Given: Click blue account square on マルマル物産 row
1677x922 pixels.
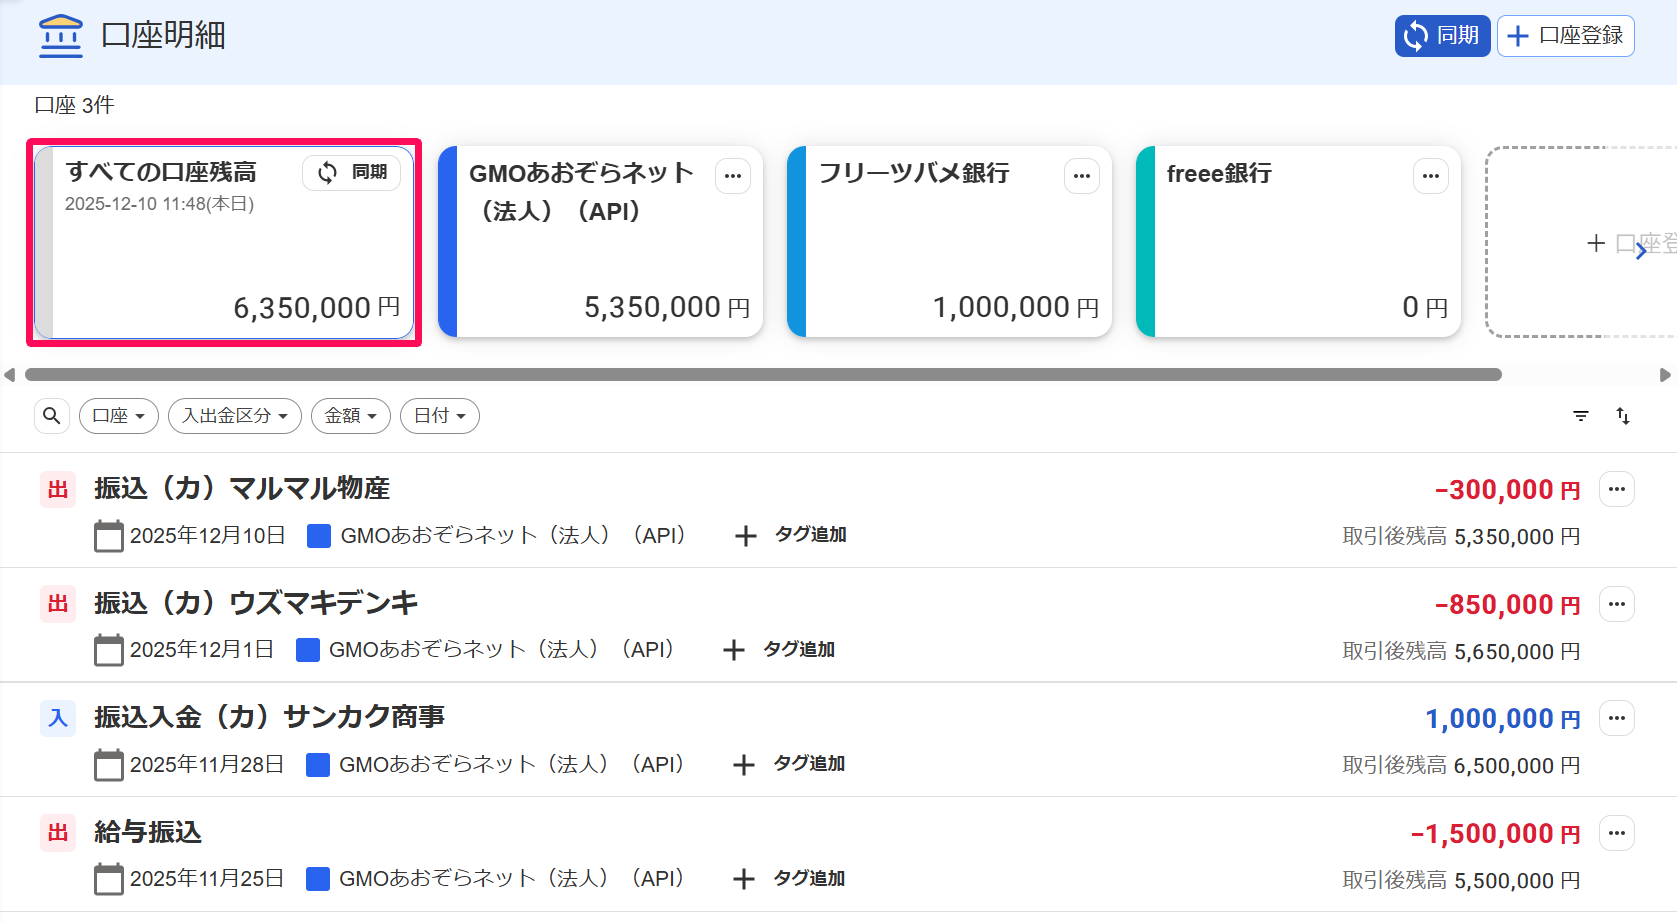Looking at the screenshot, I should tap(319, 536).
